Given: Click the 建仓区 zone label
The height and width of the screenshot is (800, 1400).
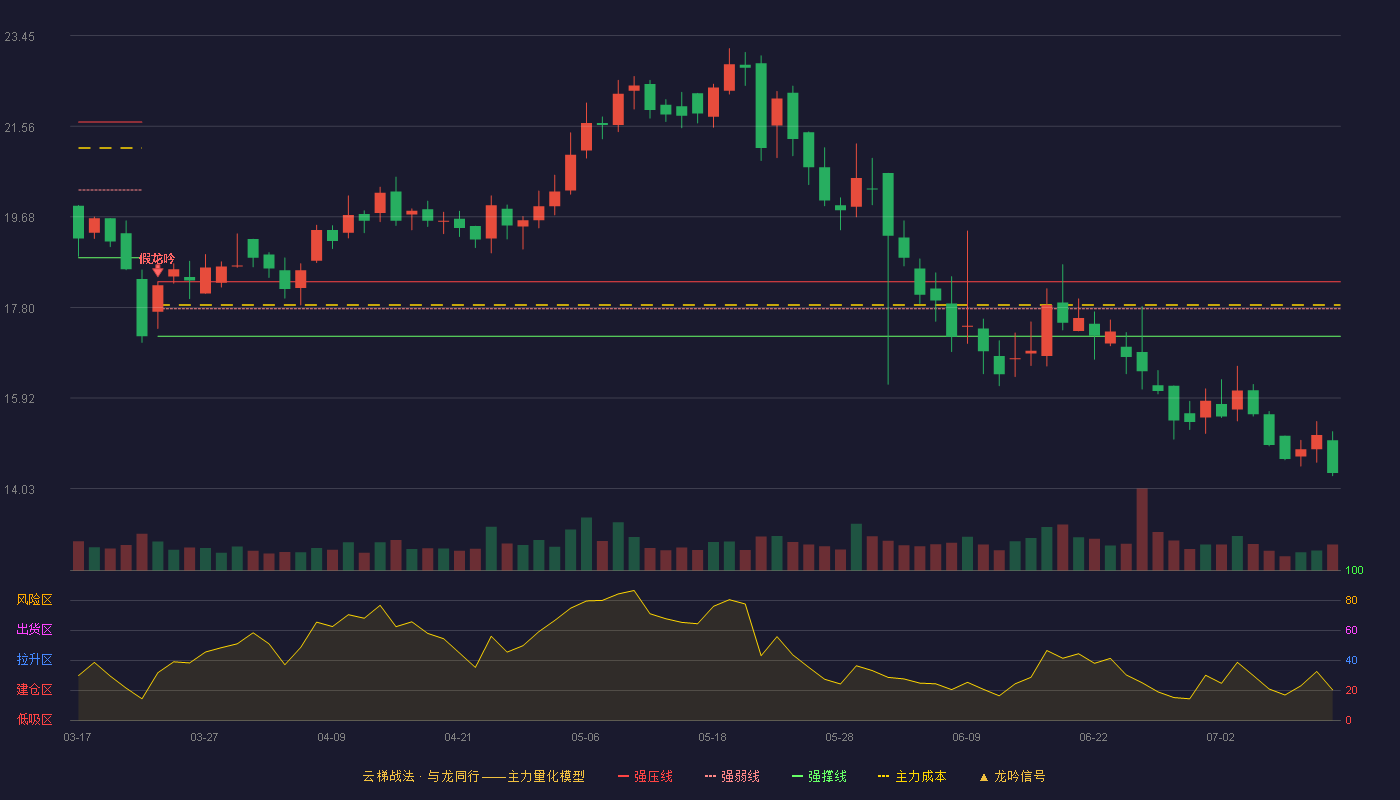Looking at the screenshot, I should pos(34,690).
